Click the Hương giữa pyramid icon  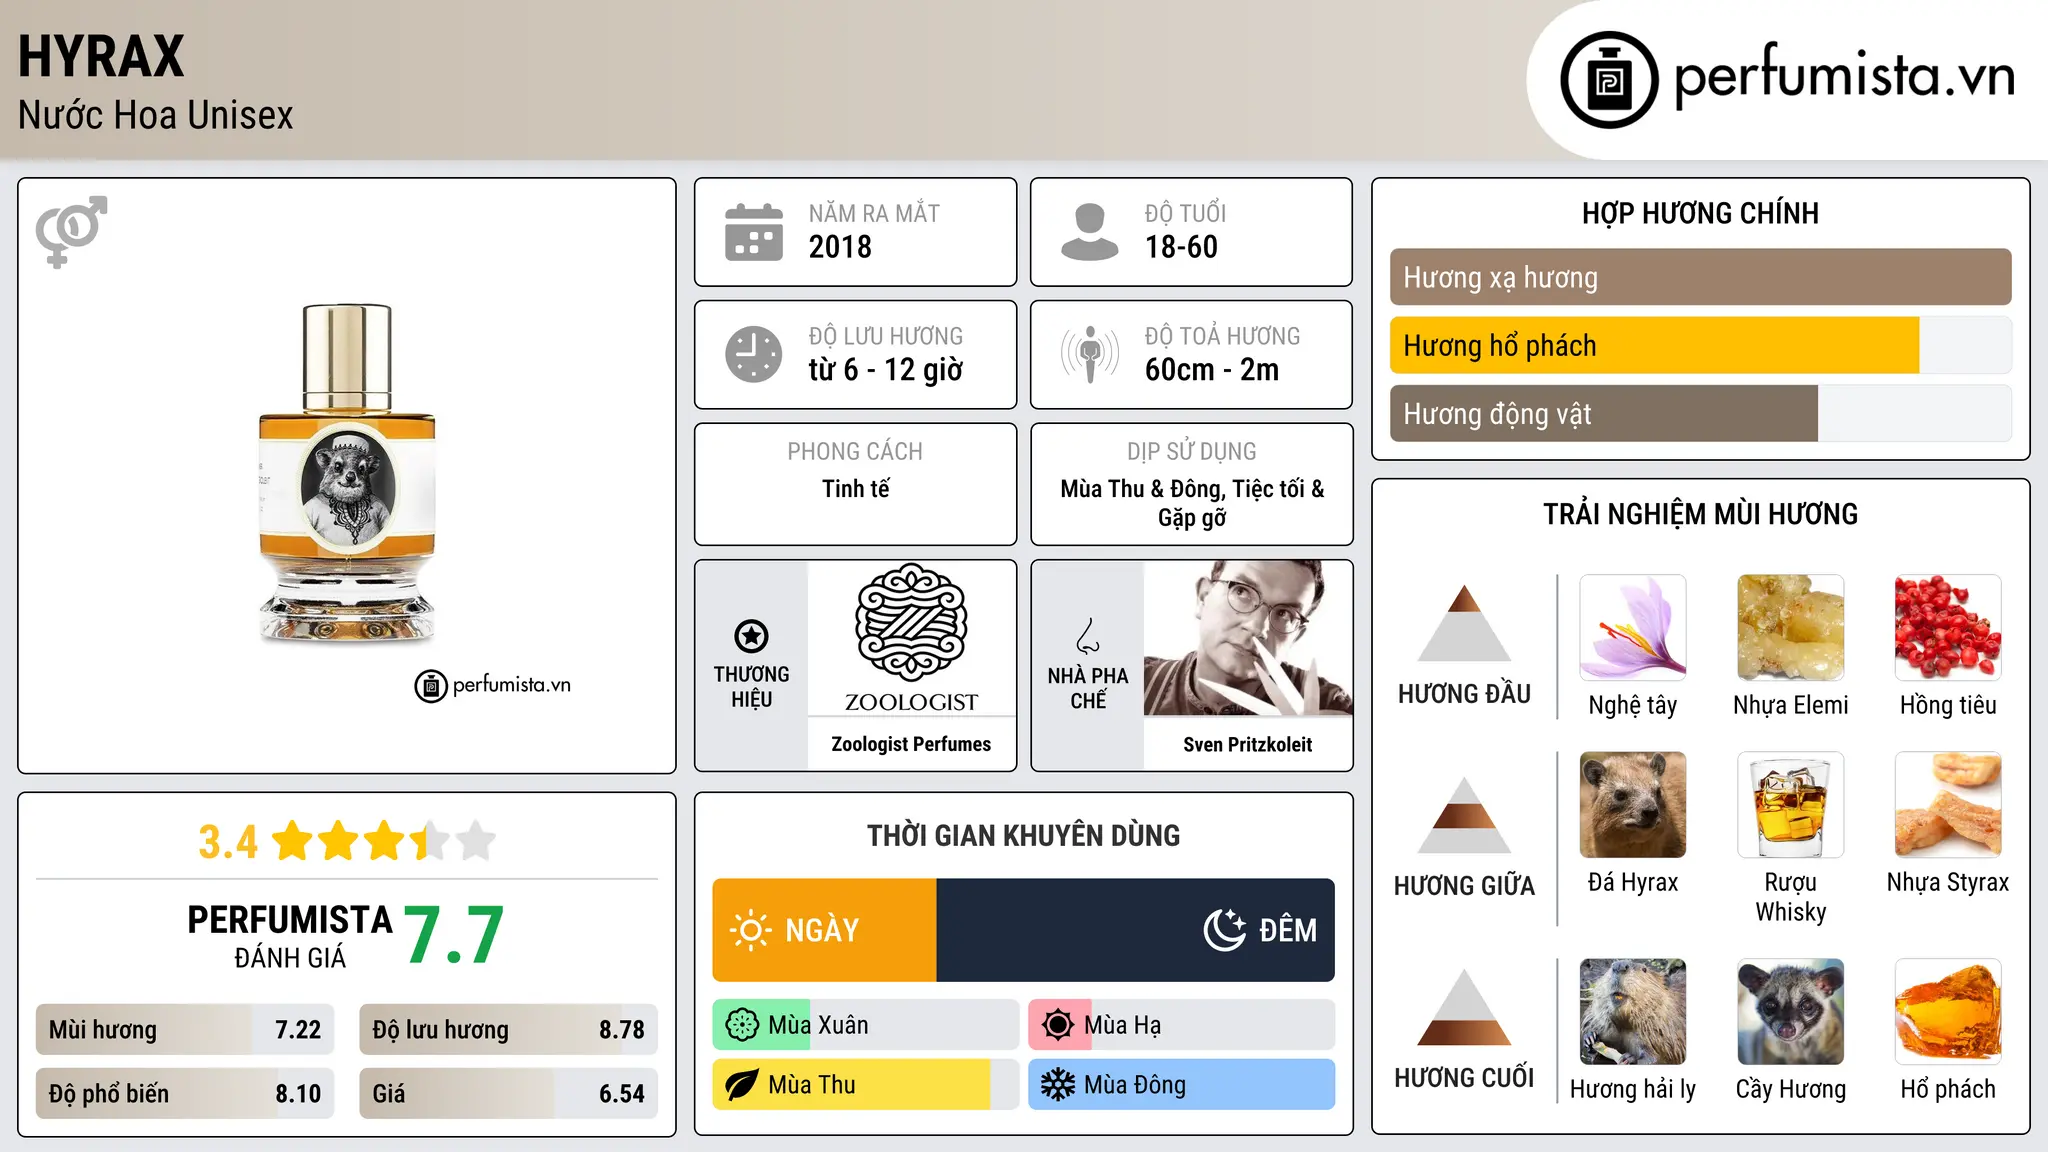click(1464, 815)
